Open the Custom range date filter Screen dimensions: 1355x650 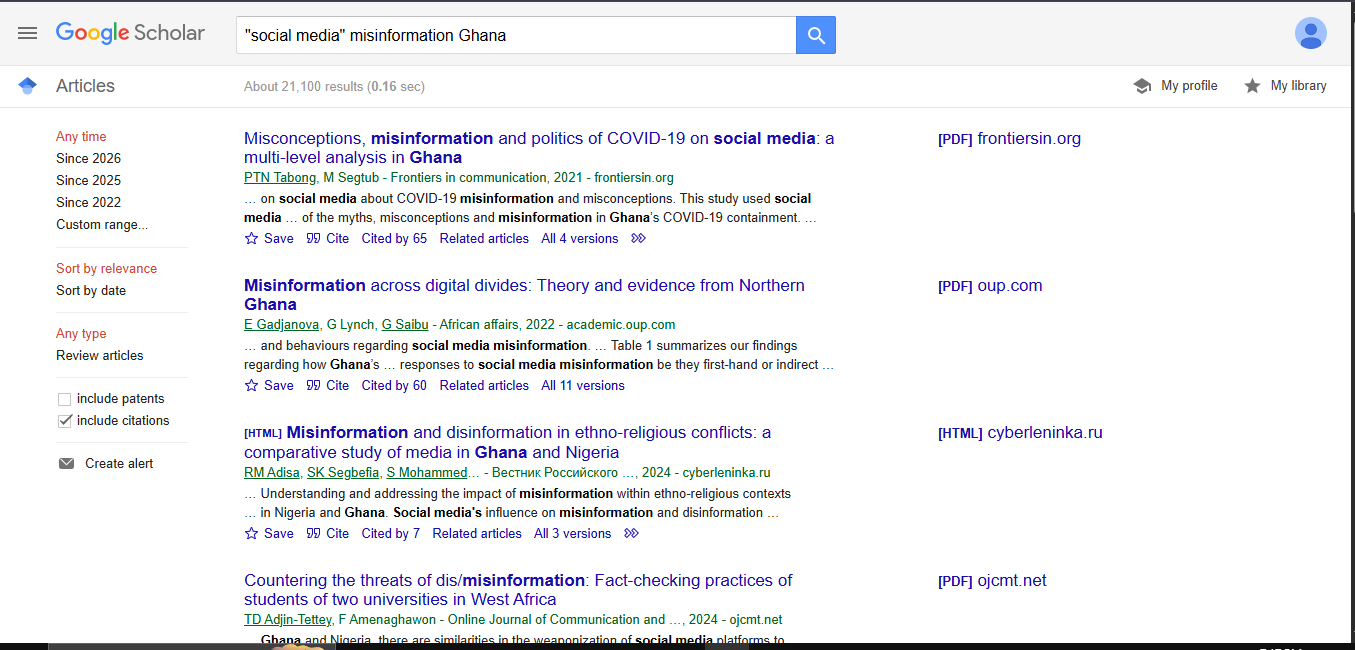point(102,224)
